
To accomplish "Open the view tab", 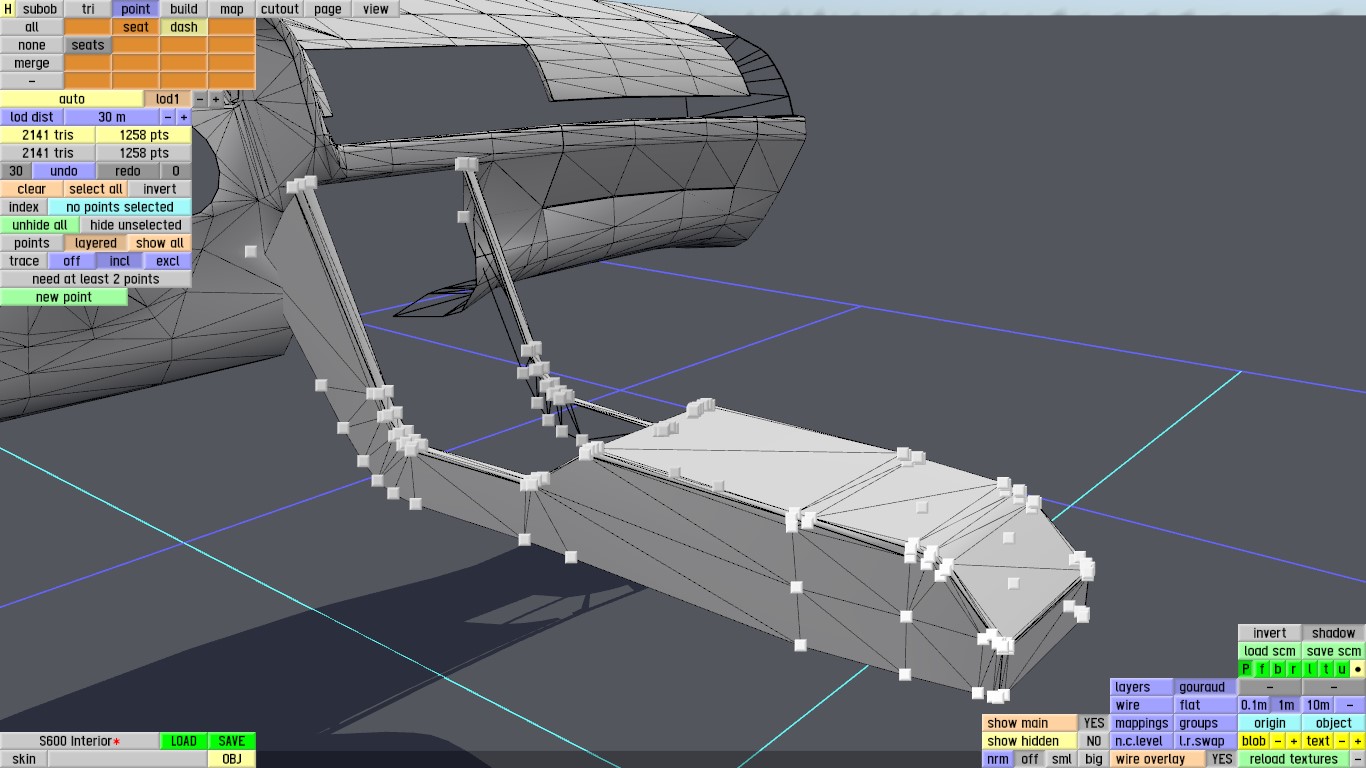I will (376, 9).
